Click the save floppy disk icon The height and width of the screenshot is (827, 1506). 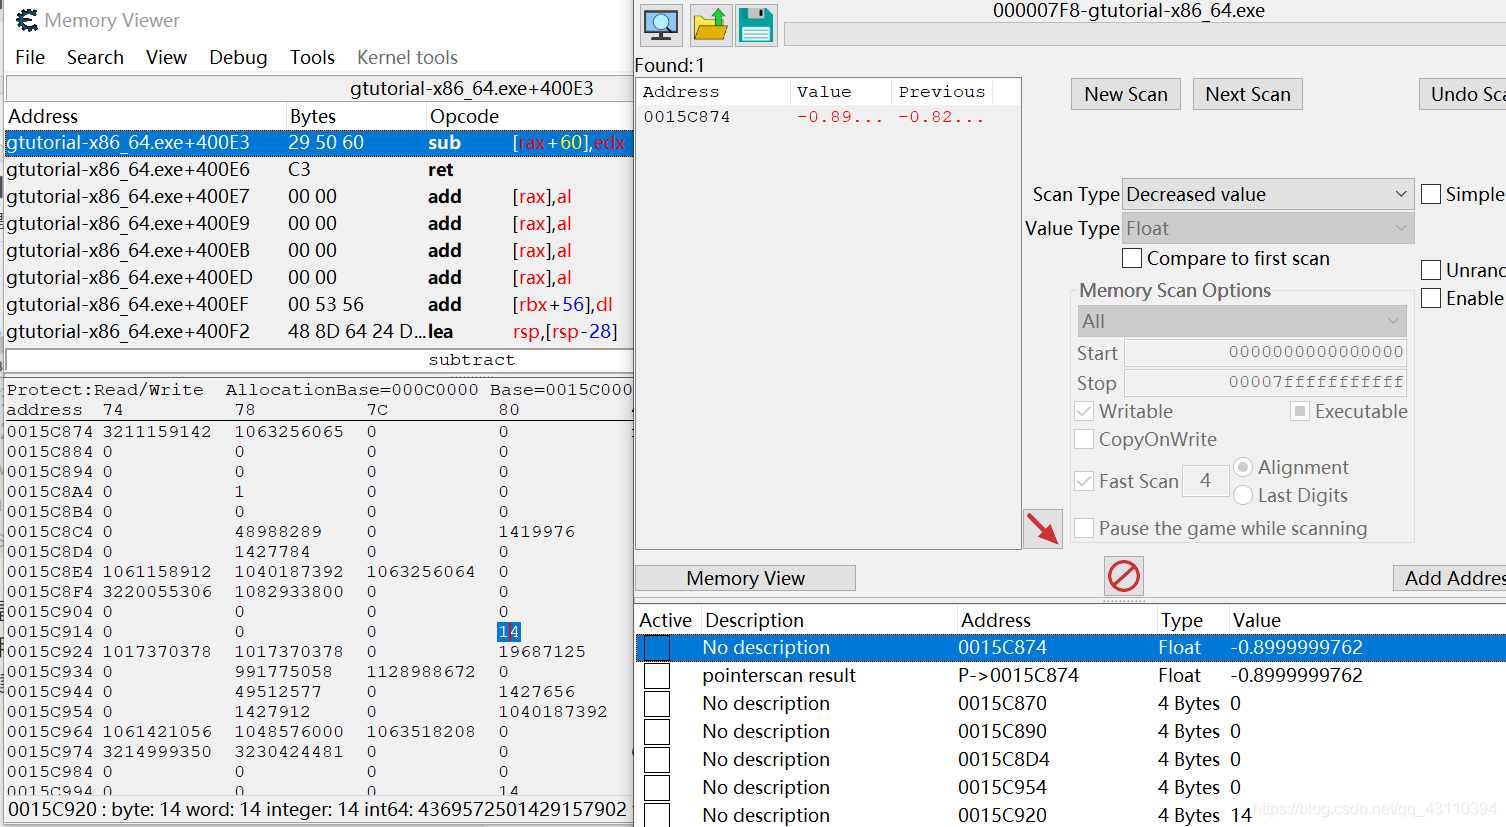757,25
